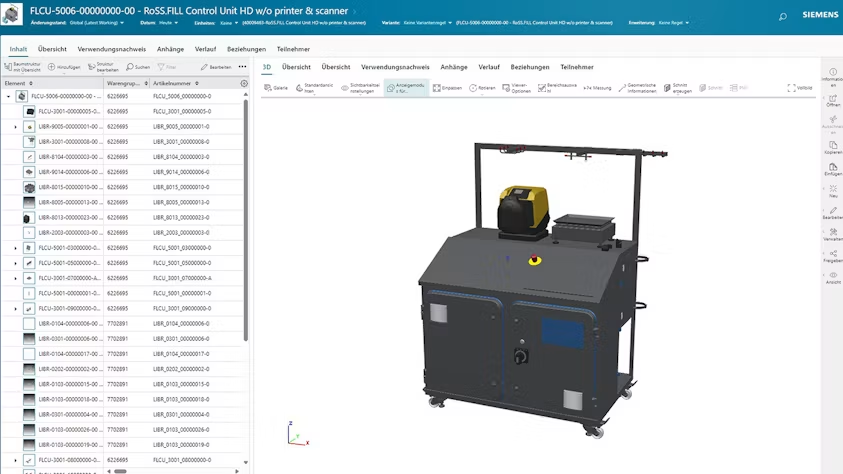Click Freigeben in right sidebar
This screenshot has height=474, width=843.
tap(833, 256)
